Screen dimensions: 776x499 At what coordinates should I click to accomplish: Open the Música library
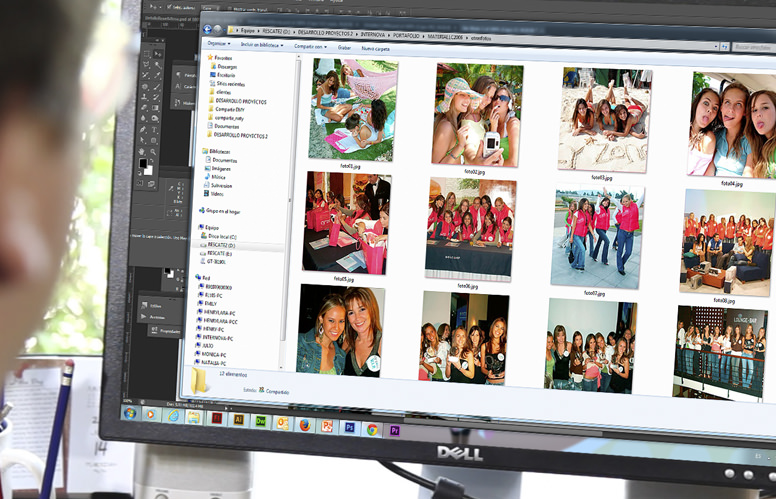click(215, 177)
